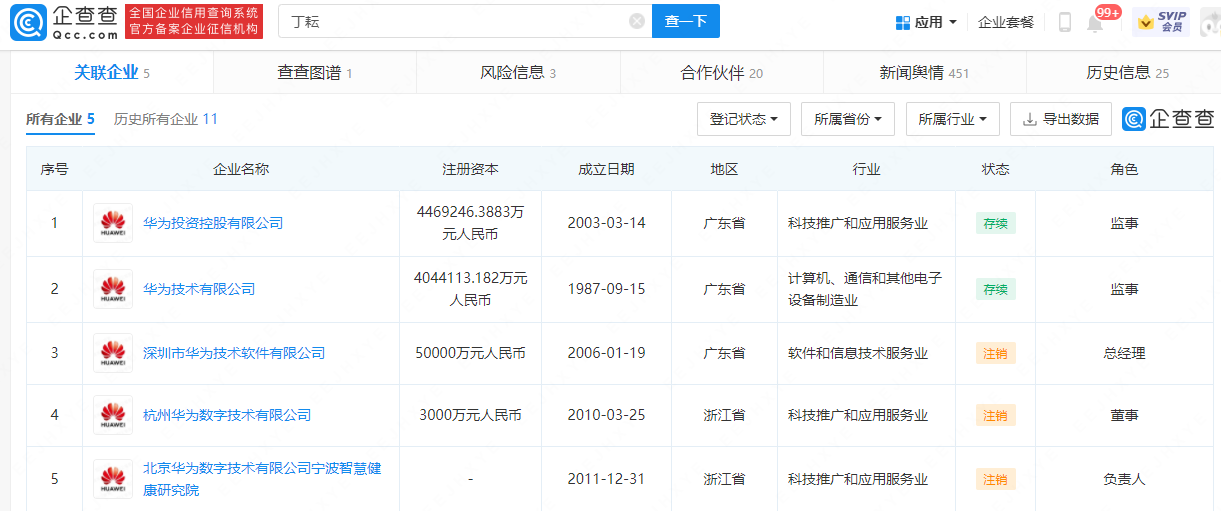Viewport: 1221px width, 511px height.
Task: Click the date 2011-12-31
Action: (x=606, y=479)
